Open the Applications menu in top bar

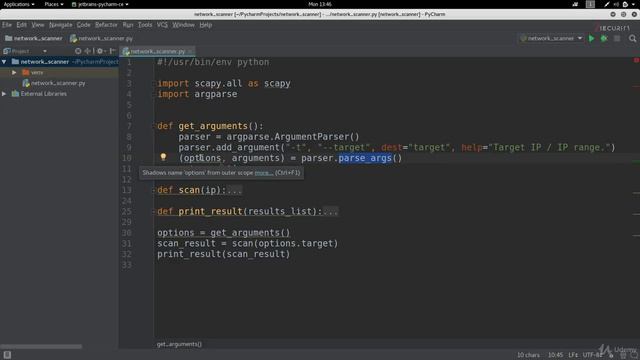click(19, 4)
